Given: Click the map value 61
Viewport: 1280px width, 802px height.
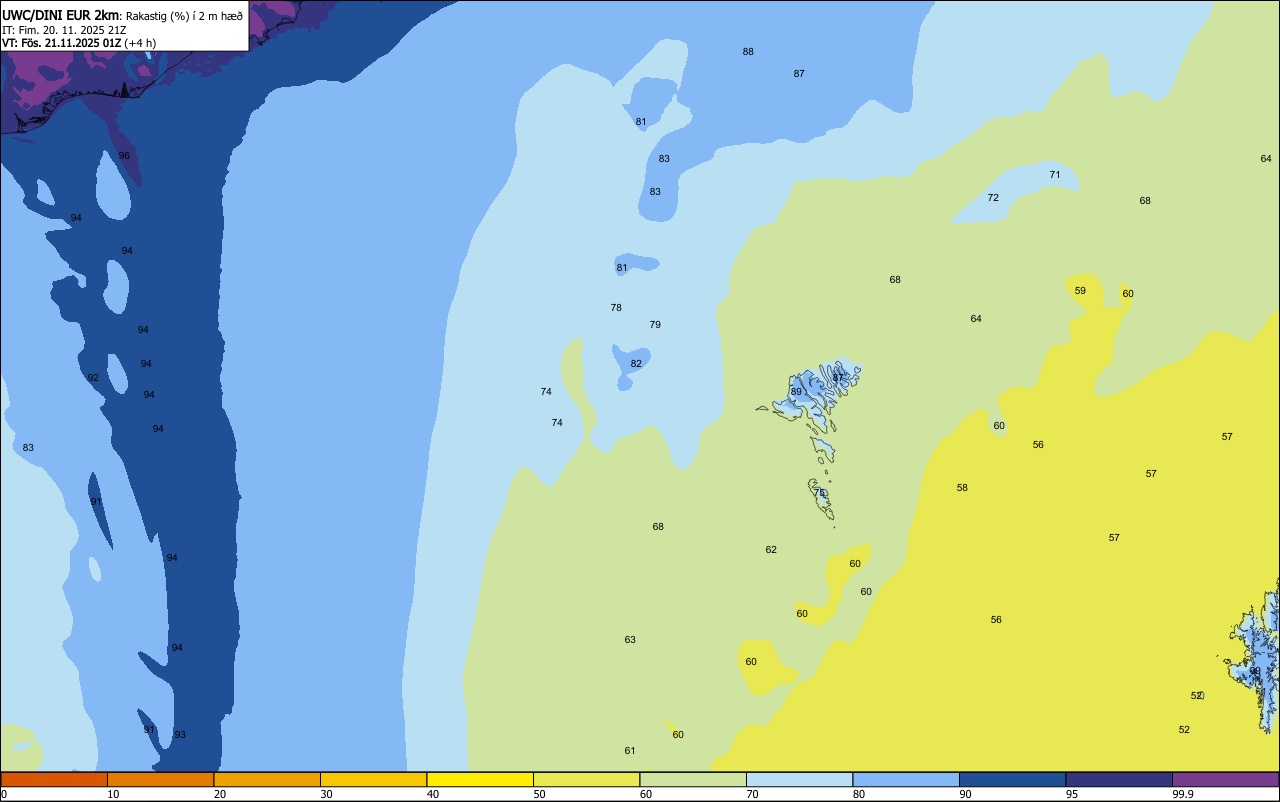Looking at the screenshot, I should (630, 751).
